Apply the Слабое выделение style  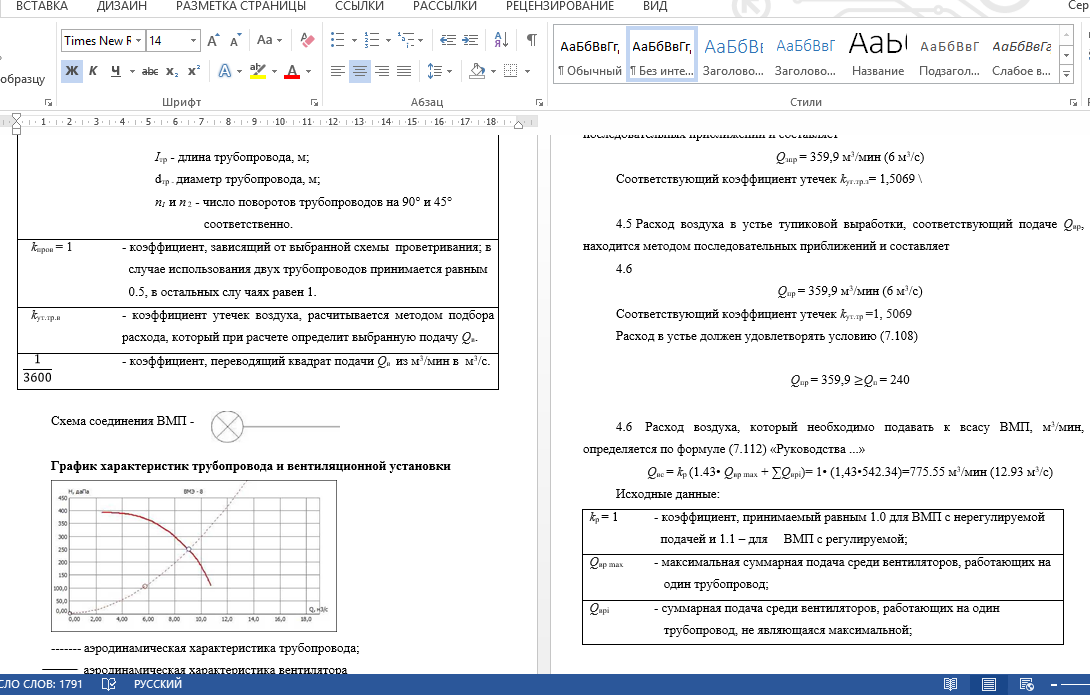point(1021,56)
